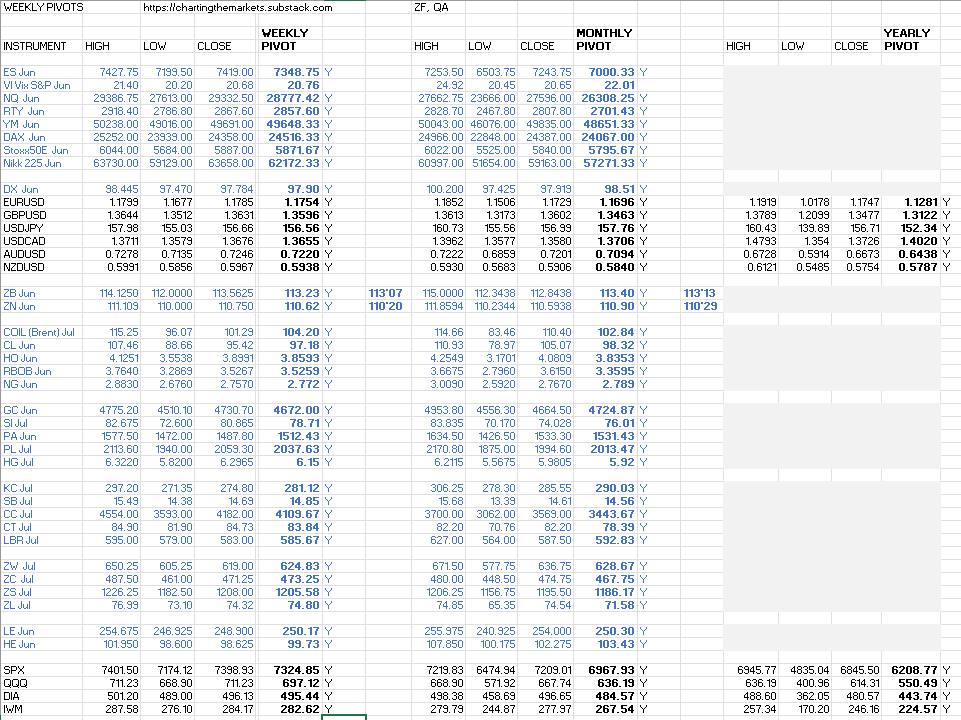Select the COIL (Brent) Jul cell
Image resolution: width=961 pixels, height=720 pixels.
tap(39, 332)
